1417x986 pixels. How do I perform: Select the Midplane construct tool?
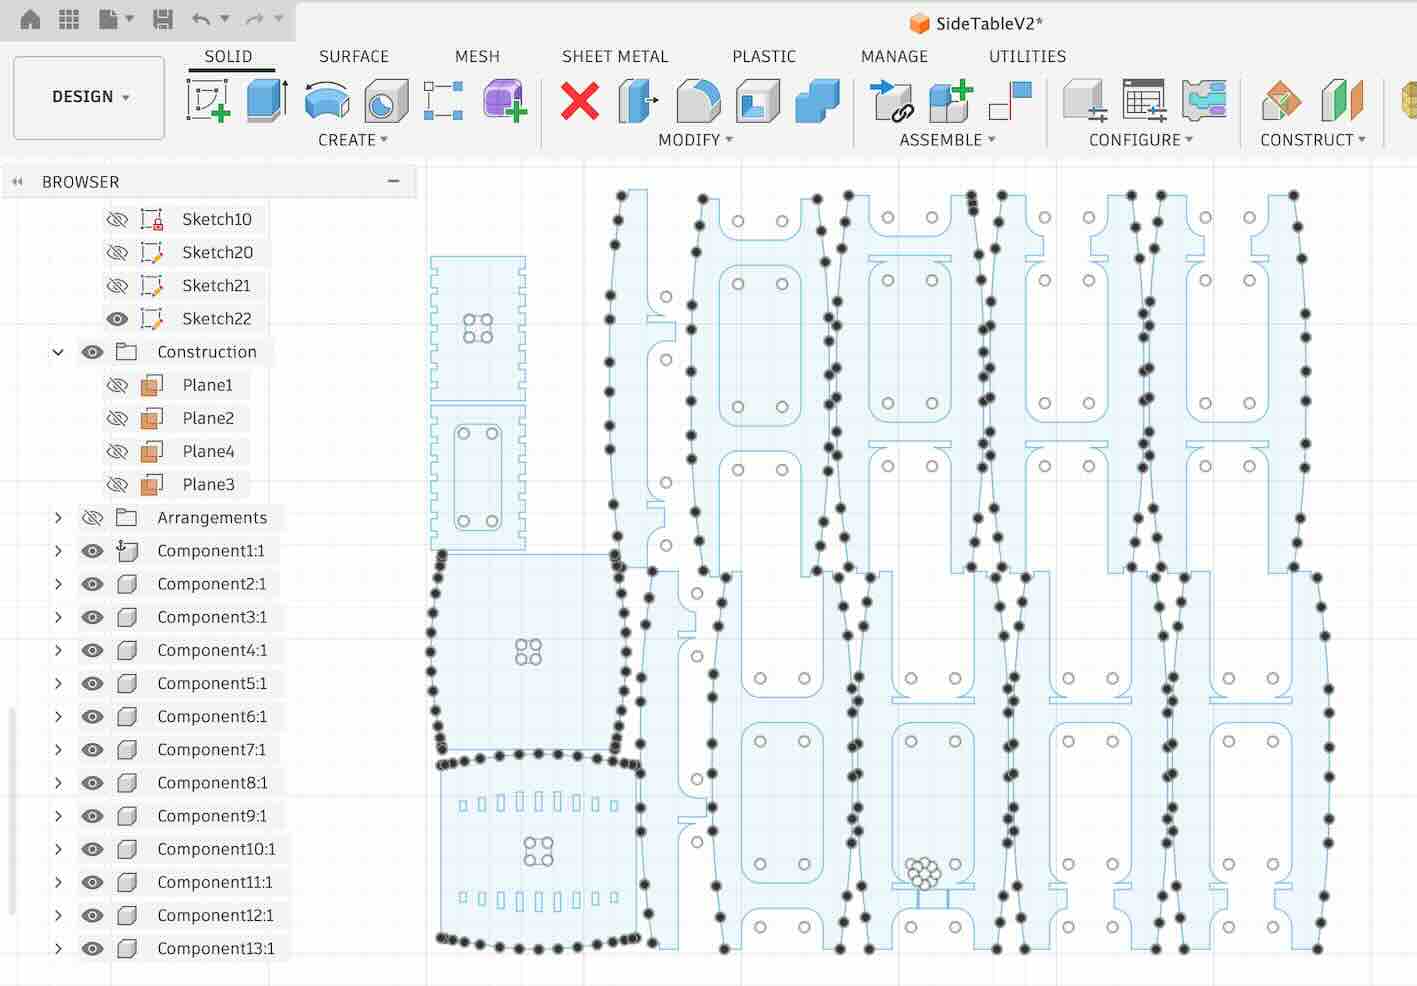[1342, 101]
